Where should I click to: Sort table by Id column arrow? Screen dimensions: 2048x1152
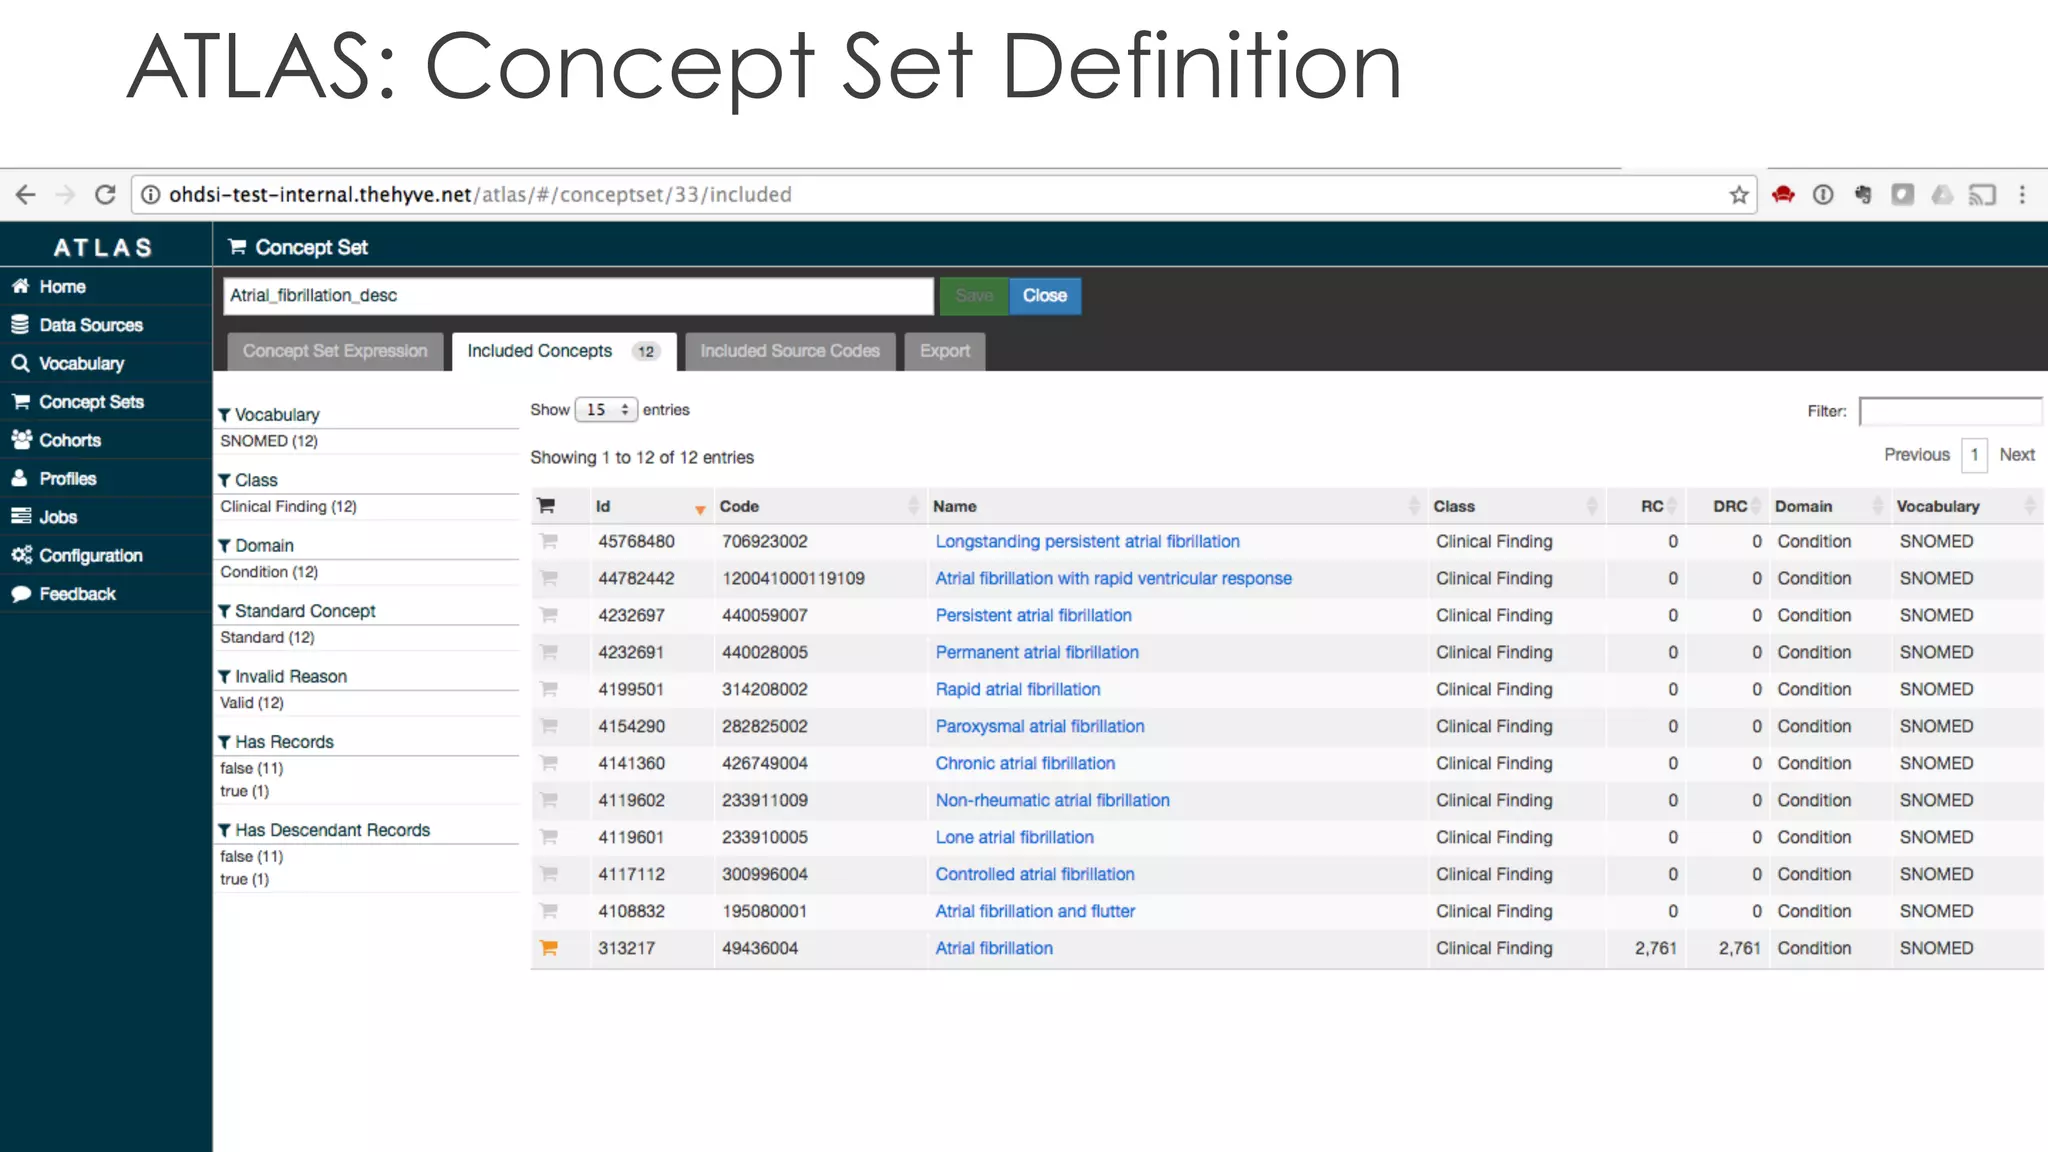tap(700, 508)
